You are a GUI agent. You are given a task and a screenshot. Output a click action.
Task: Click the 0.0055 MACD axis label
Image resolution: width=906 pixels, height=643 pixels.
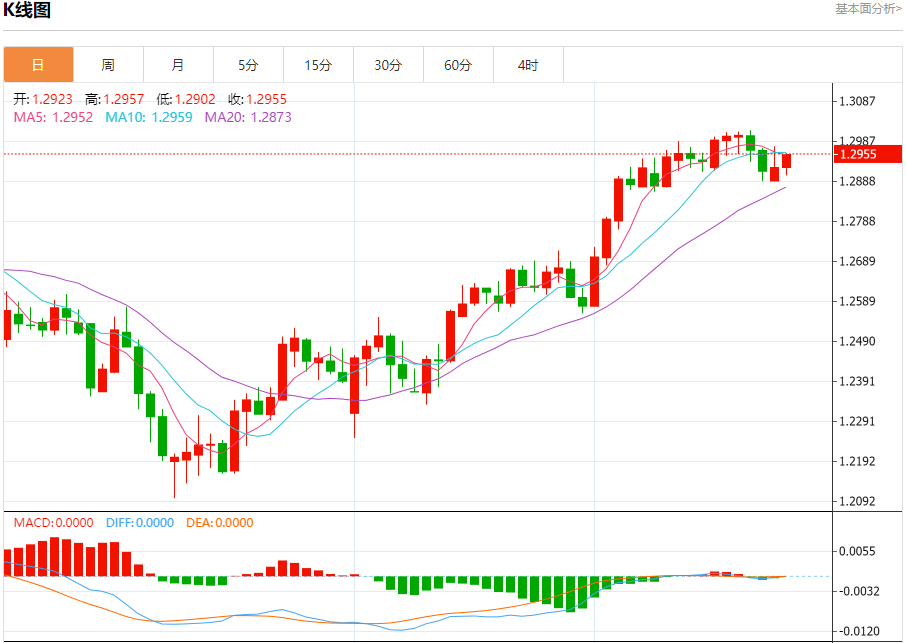point(858,551)
